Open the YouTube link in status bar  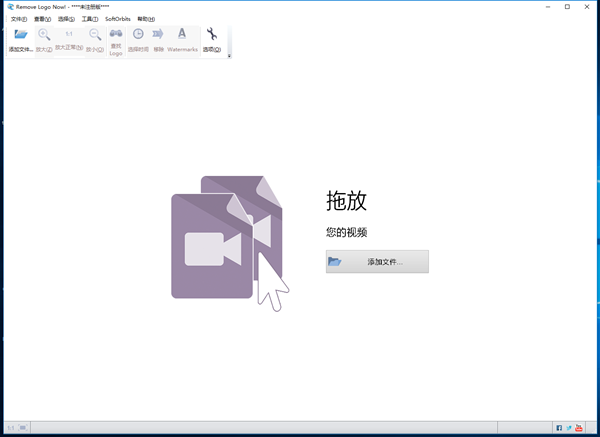click(x=579, y=427)
